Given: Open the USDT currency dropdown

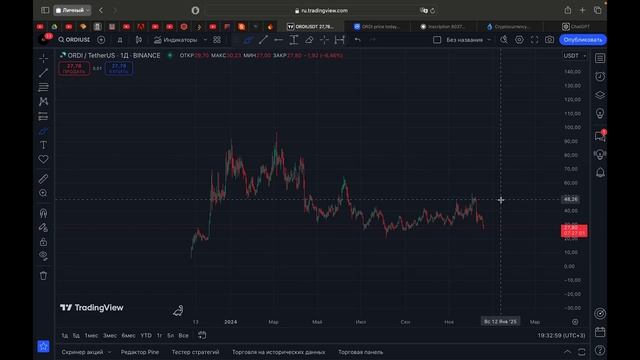Looking at the screenshot, I should pos(575,56).
